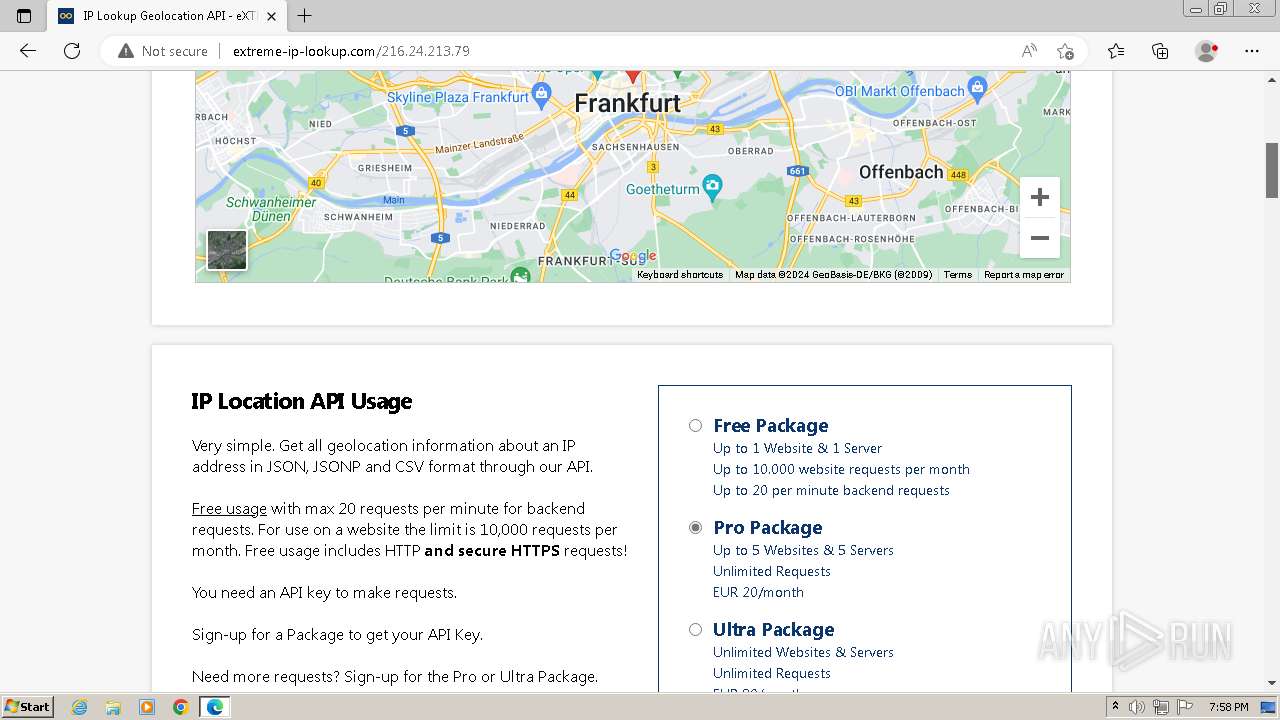Screen dimensions: 1280x720
Task: Open the Free usage link
Action: click(229, 509)
